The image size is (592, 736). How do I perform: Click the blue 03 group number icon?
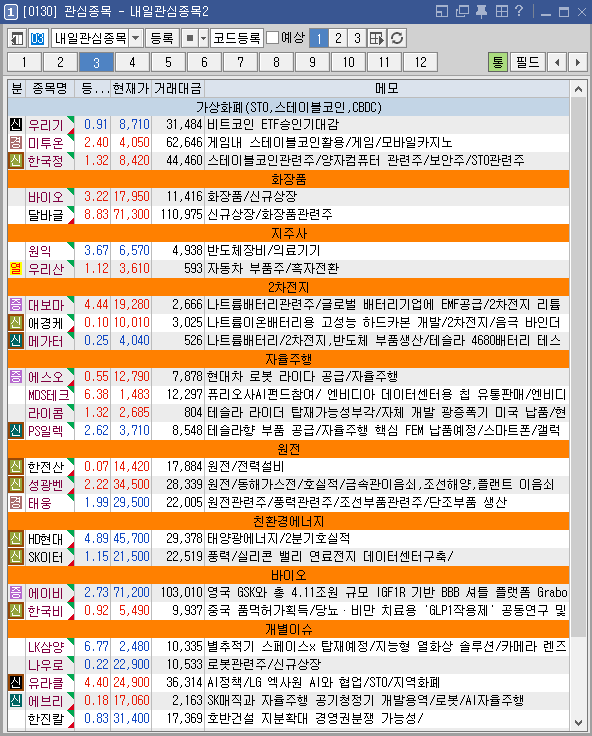pos(38,38)
